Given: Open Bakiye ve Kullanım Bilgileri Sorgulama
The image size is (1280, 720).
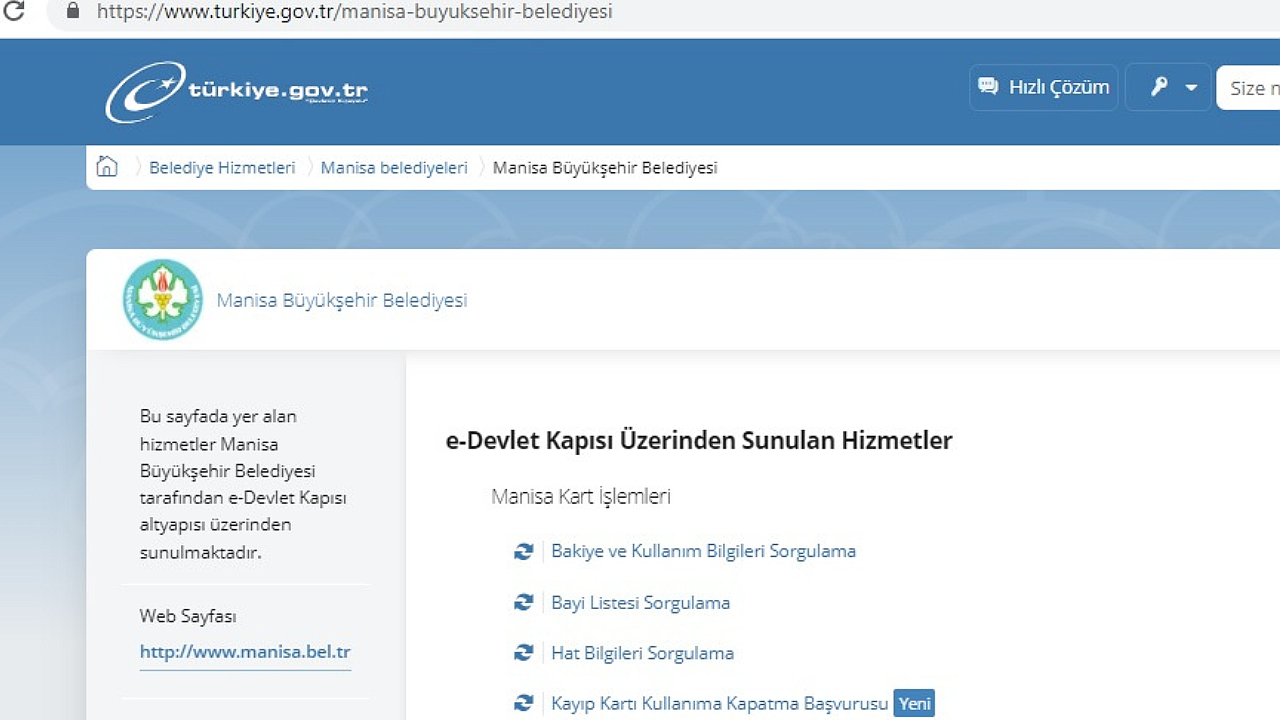Looking at the screenshot, I should [x=703, y=551].
